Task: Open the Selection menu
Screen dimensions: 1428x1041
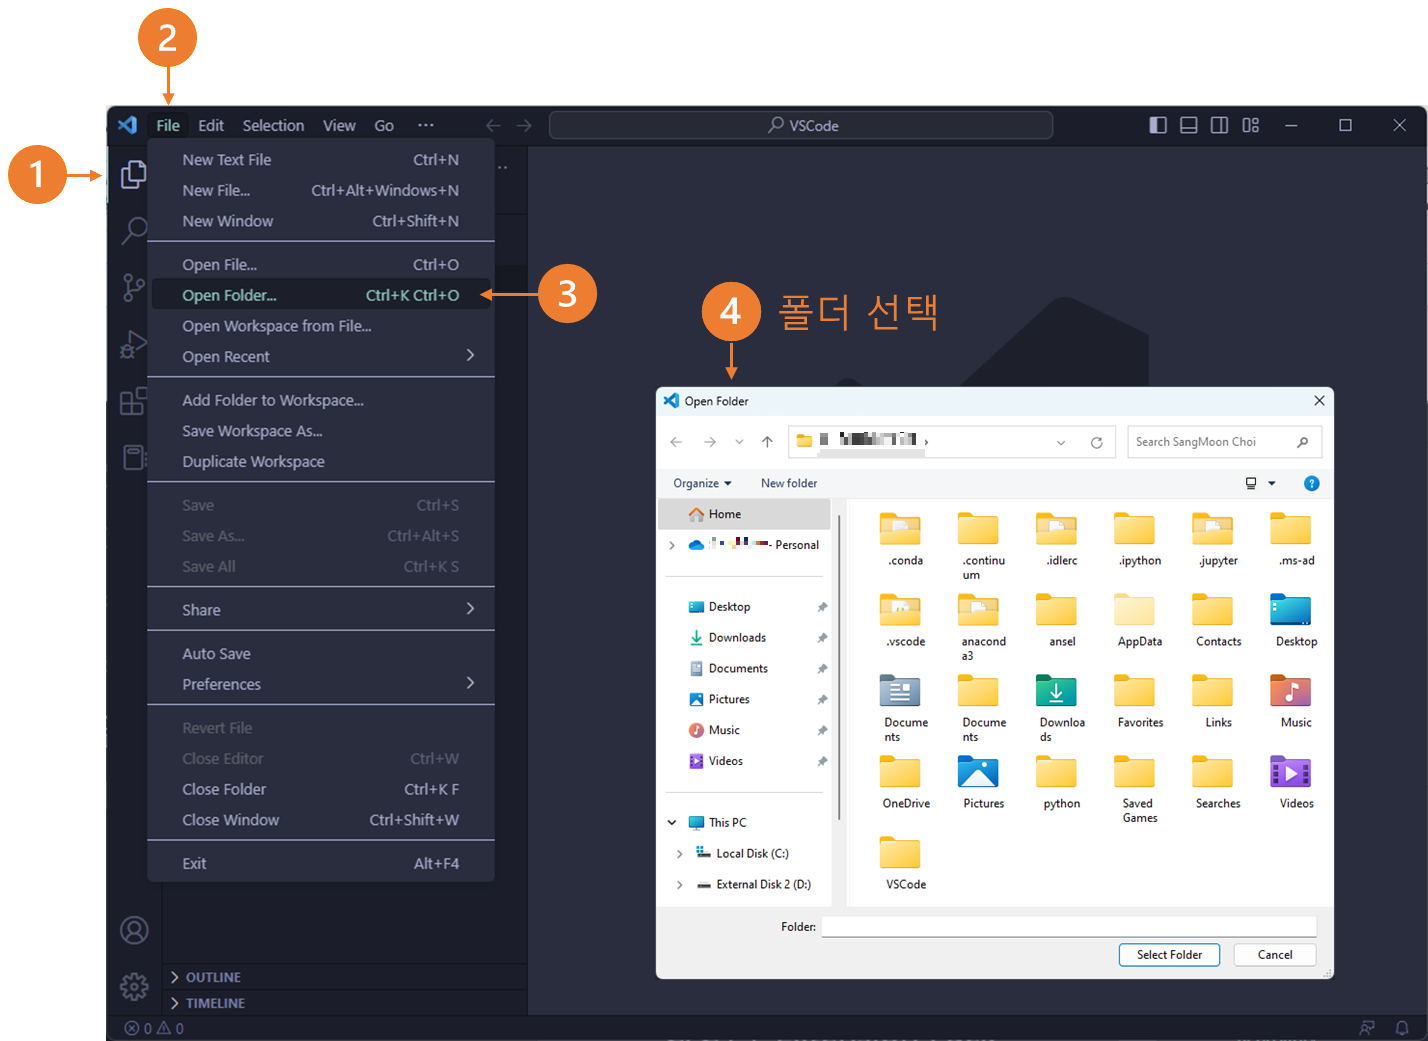Action: [x=273, y=125]
